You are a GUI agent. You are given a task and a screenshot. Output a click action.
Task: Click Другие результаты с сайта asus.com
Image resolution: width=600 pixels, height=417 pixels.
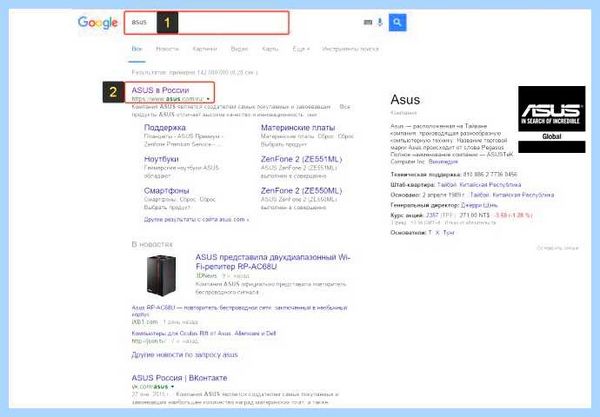point(196,220)
